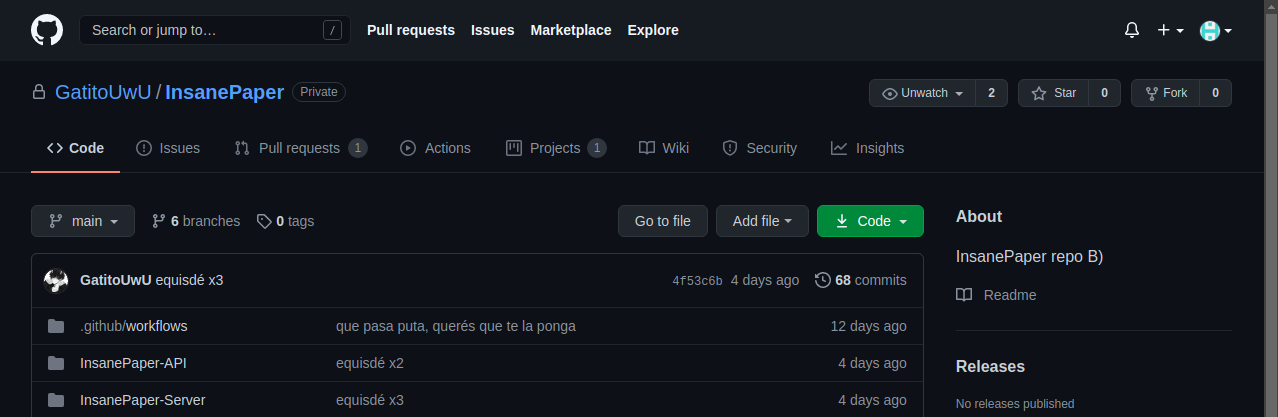Click the InsanePaper-API folder icon
Viewport: 1278px width, 417px height.
[56, 363]
